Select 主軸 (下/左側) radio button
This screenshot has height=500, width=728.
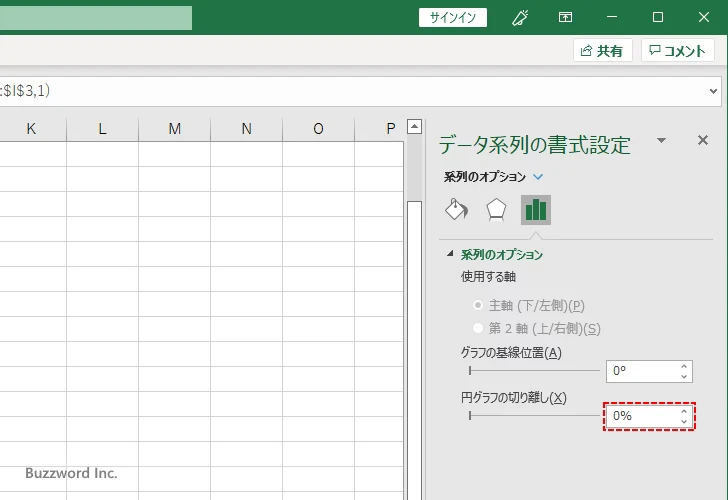point(478,305)
